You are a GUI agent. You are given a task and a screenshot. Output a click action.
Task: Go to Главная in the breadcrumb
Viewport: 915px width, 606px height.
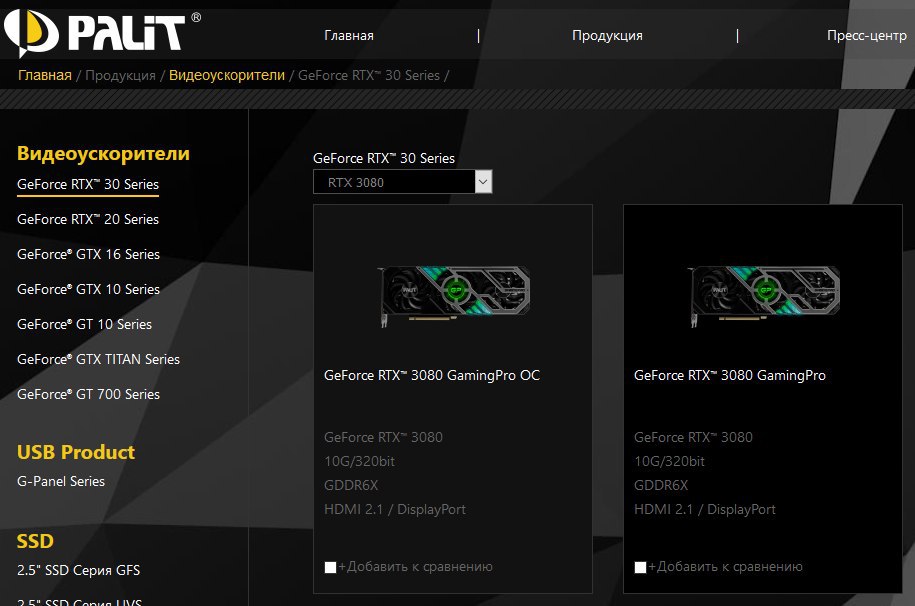tap(45, 75)
